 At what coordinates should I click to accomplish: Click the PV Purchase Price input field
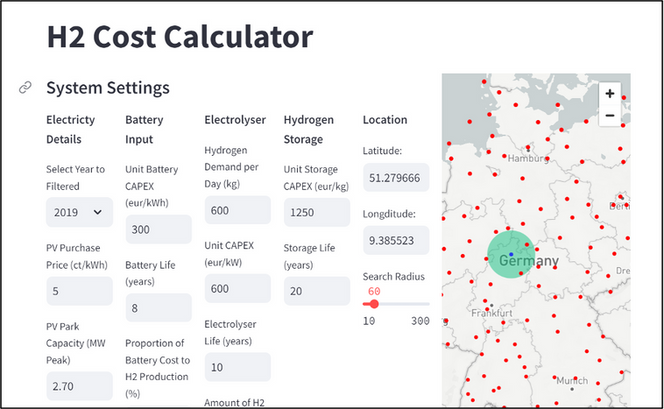(x=79, y=291)
